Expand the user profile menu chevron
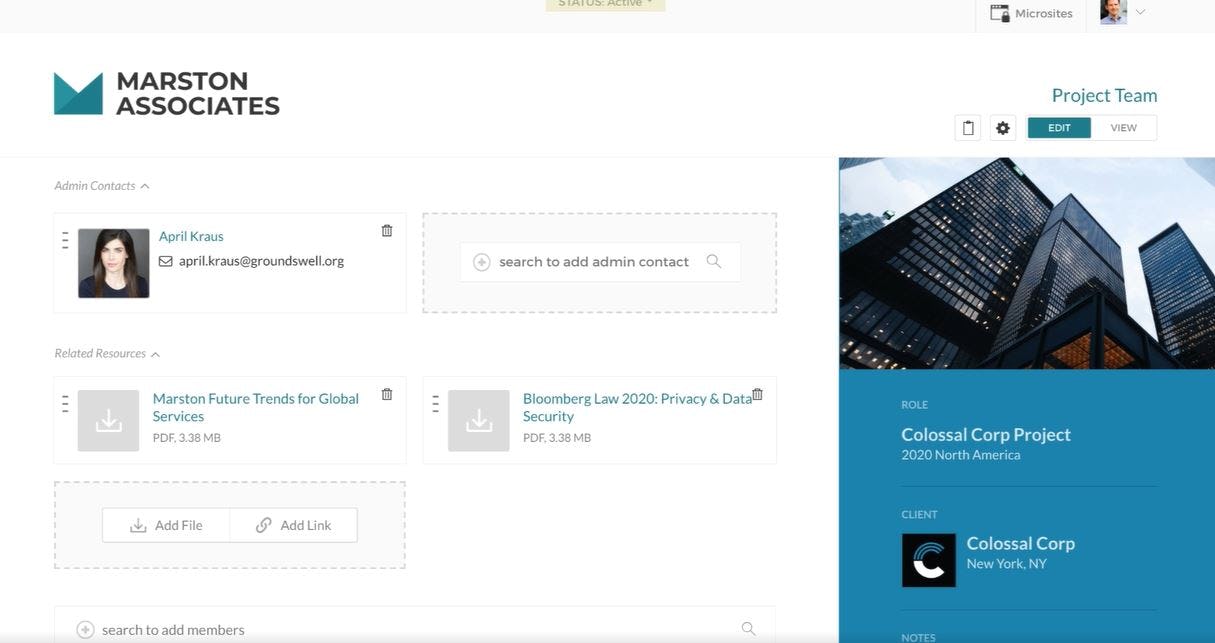This screenshot has width=1215, height=643. pos(1140,10)
